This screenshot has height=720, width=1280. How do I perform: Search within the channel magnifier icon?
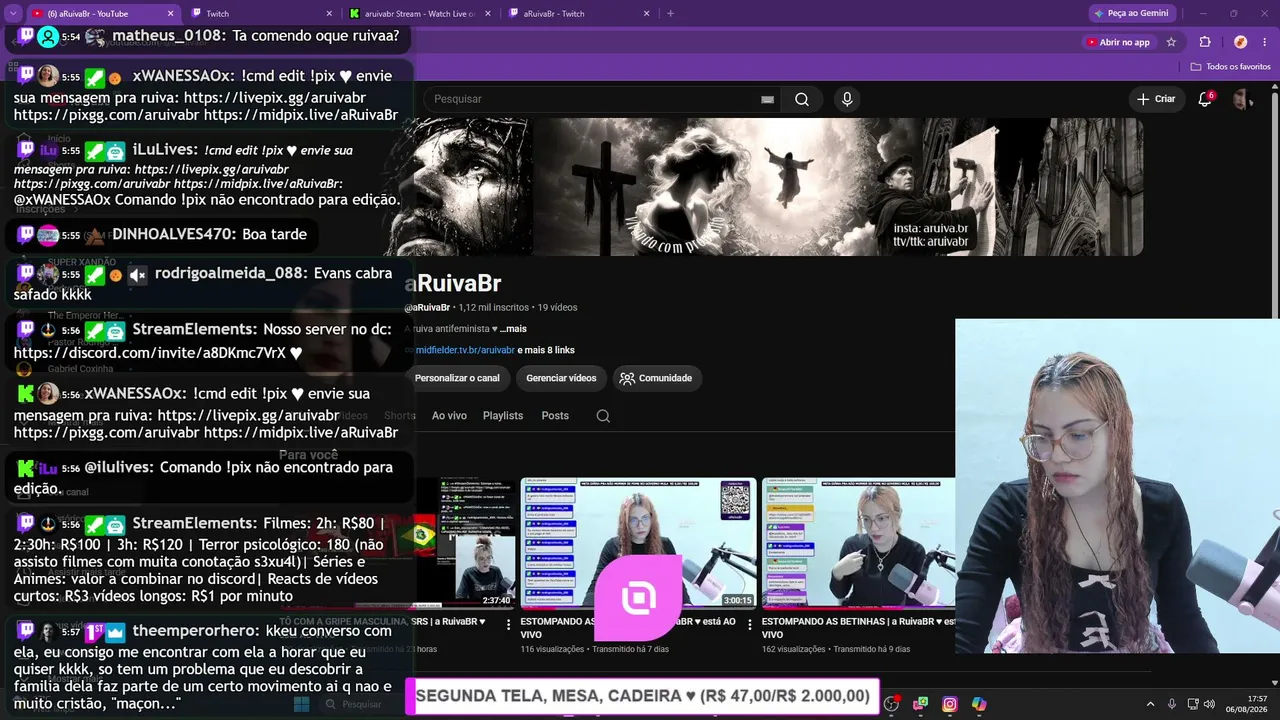click(603, 416)
